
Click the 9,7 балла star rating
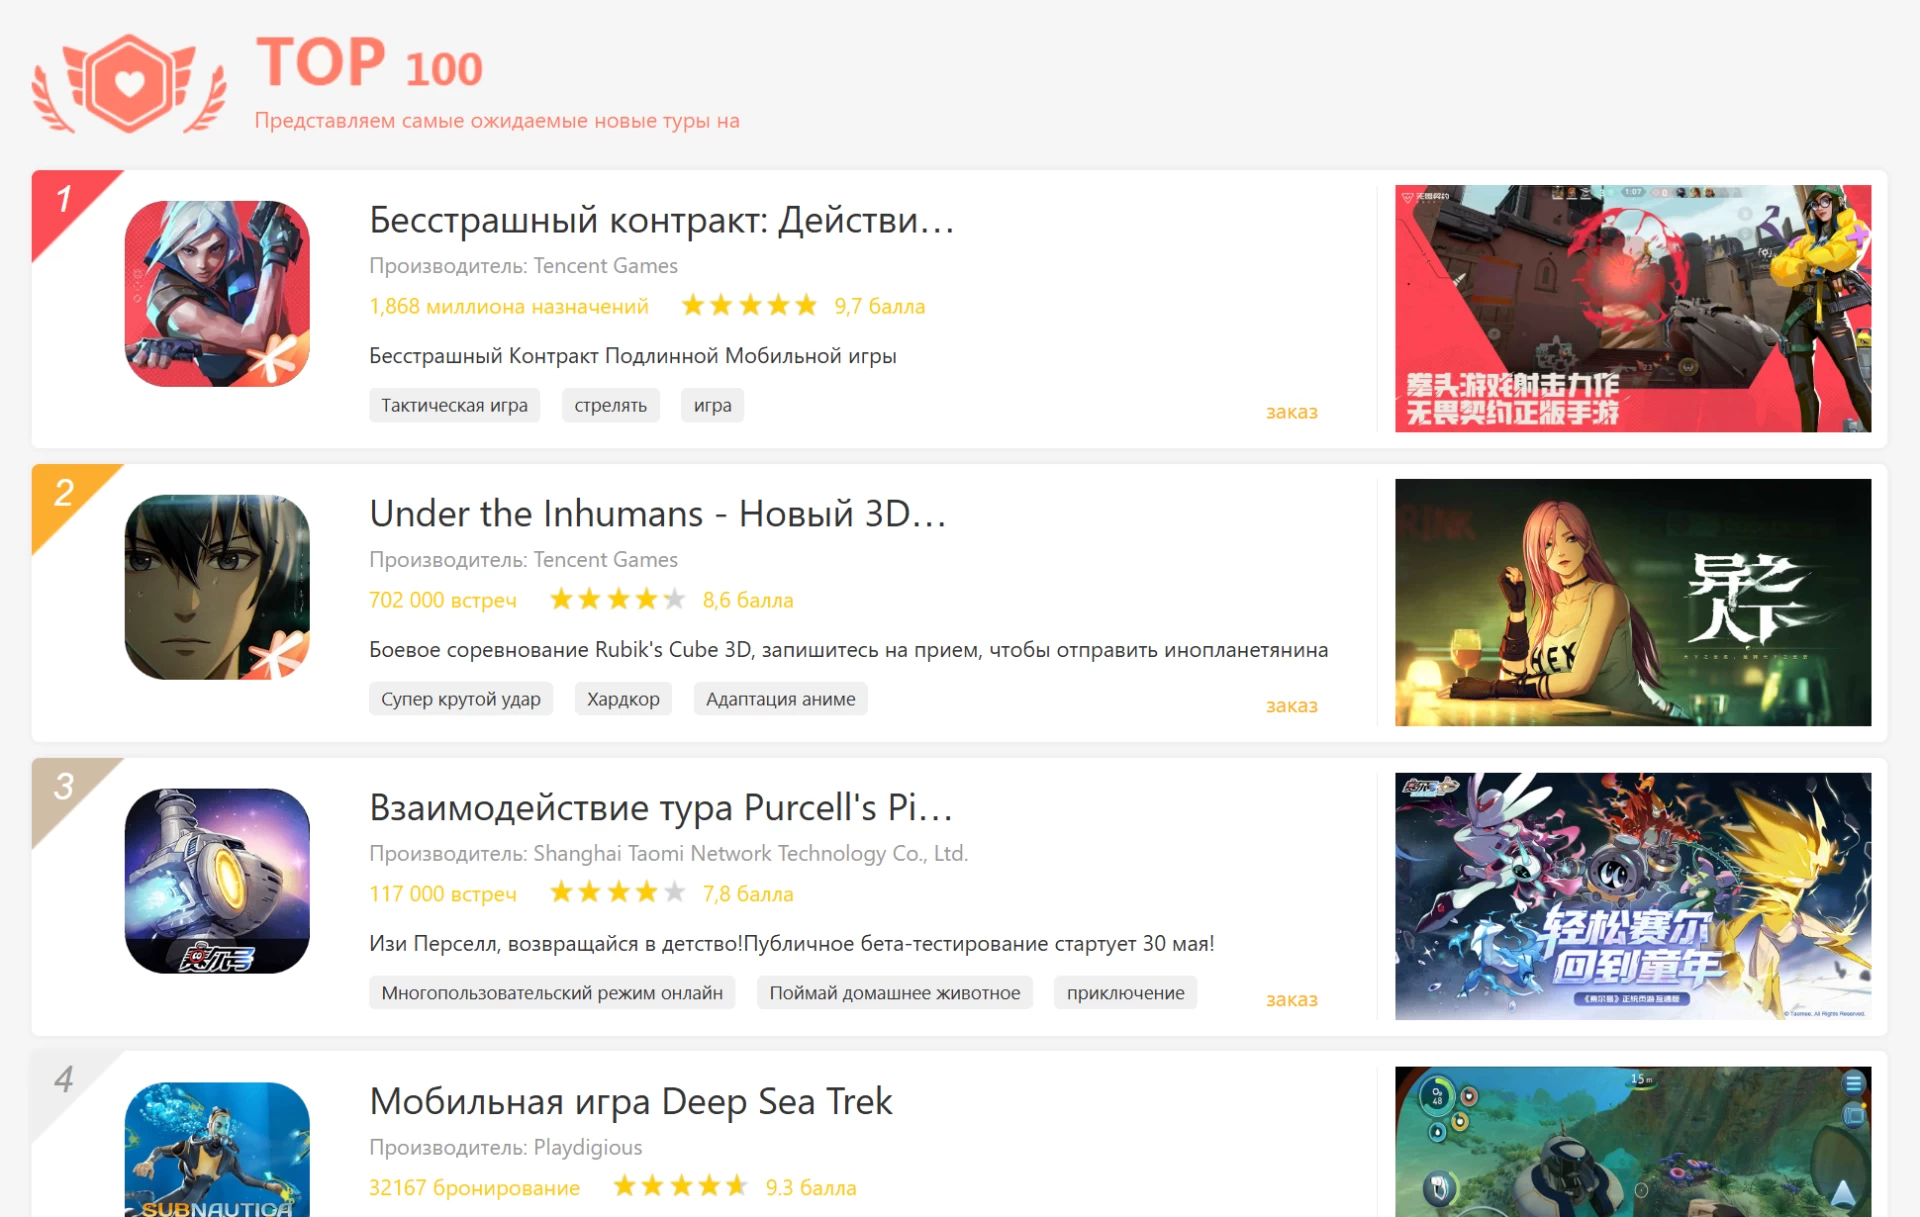click(x=749, y=306)
